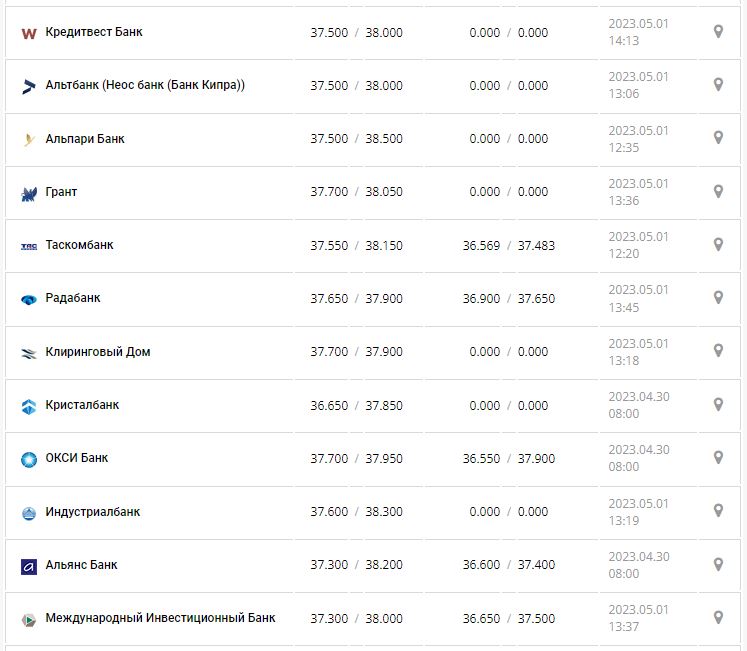The image size is (747, 651).
Task: Click the Кристалбанк logo icon
Action: click(28, 406)
